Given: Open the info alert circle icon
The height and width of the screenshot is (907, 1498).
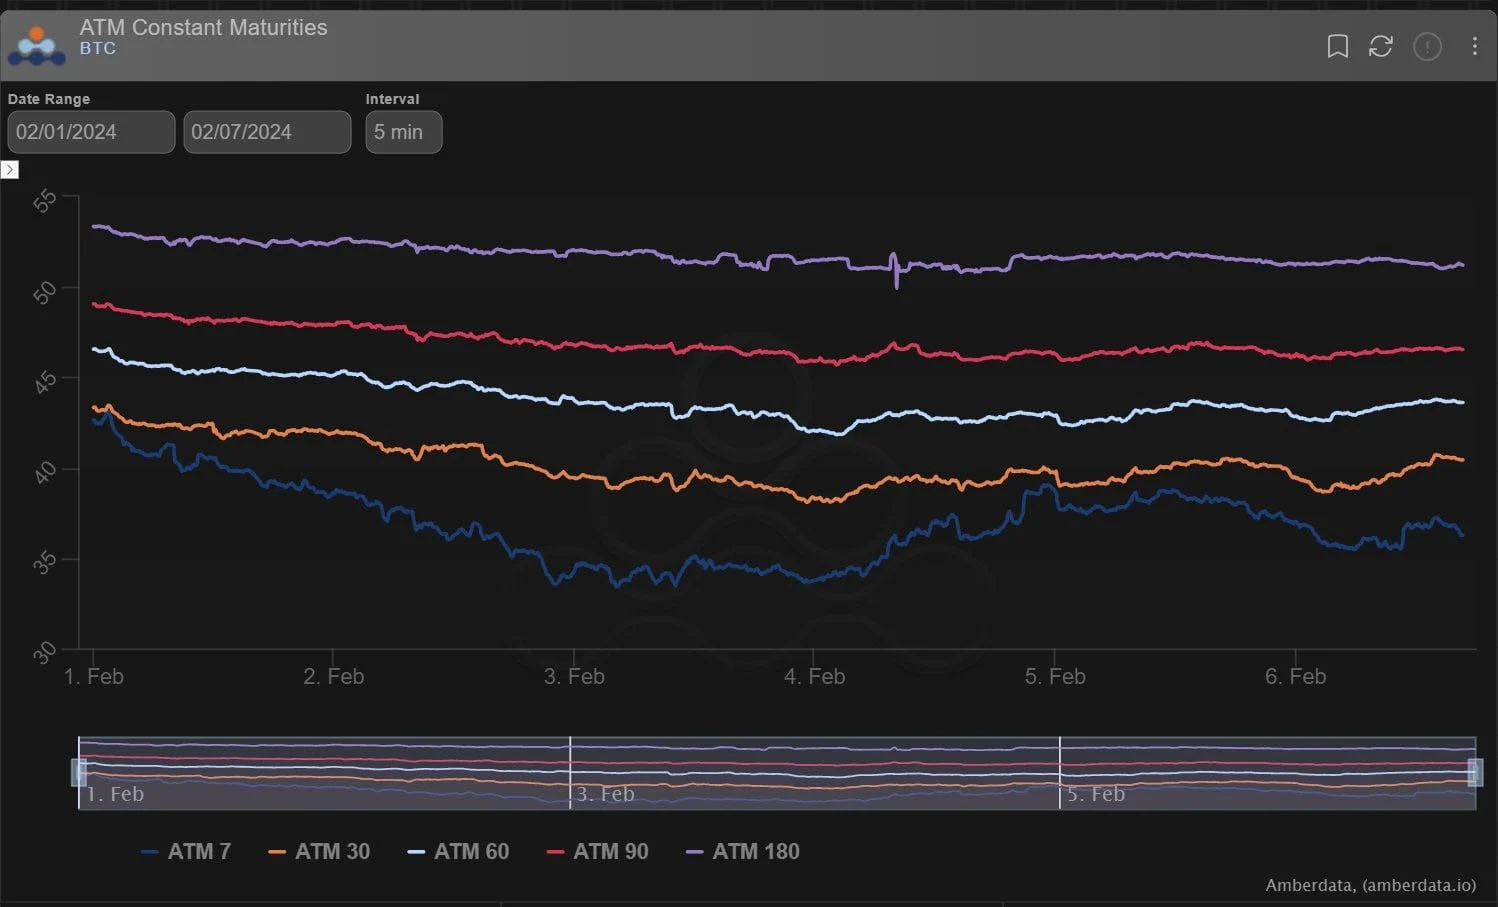Looking at the screenshot, I should pos(1427,46).
